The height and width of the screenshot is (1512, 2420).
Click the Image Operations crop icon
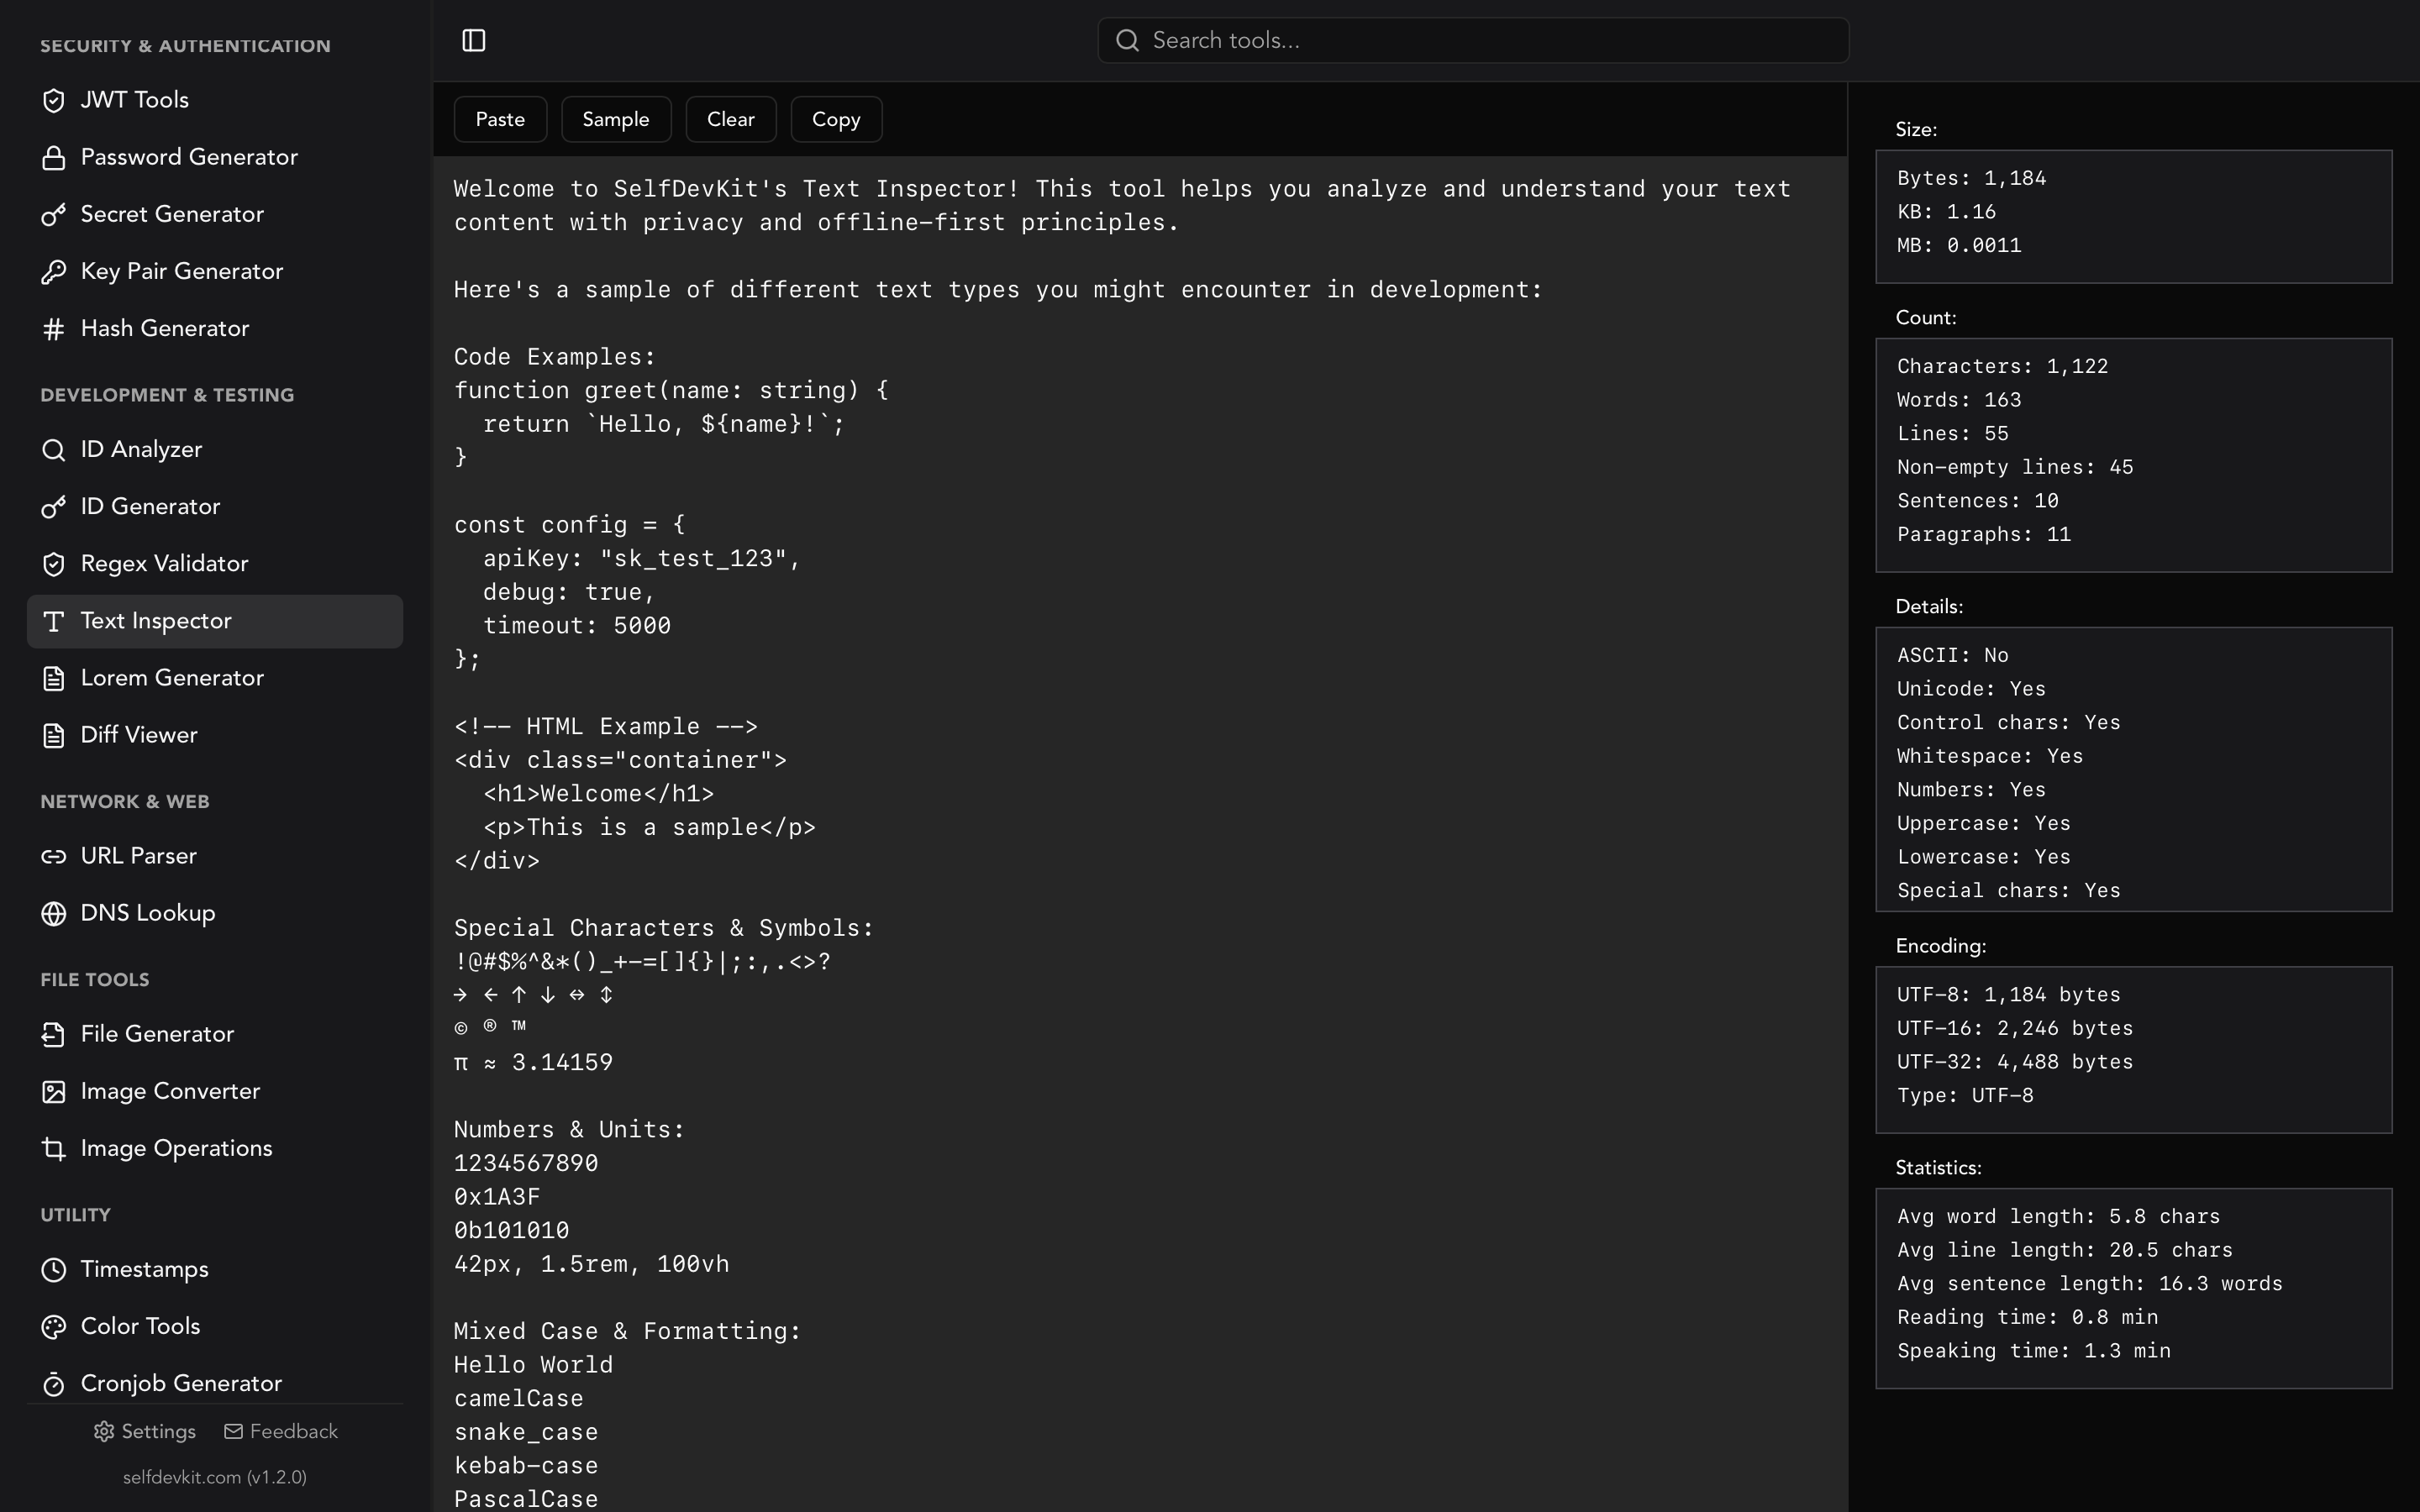[x=54, y=1148]
